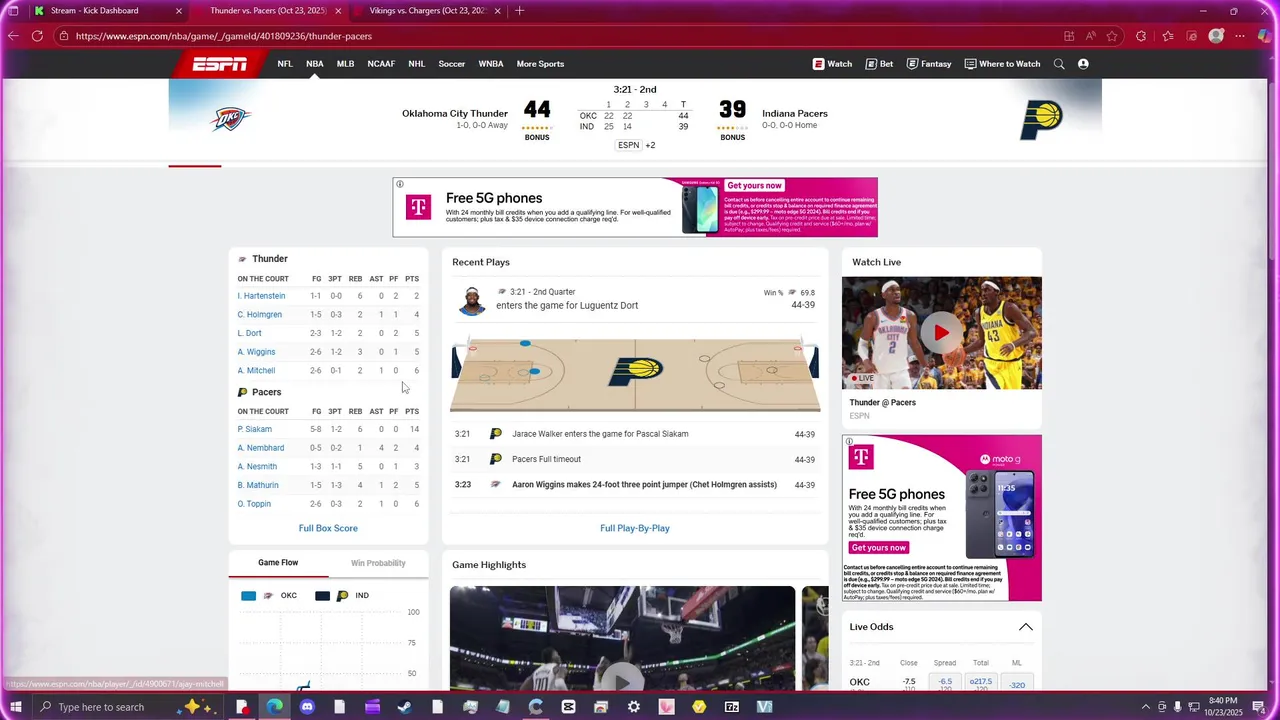This screenshot has height=720, width=1280.
Task: Click Get yours now on top banner ad
Action: coord(754,186)
